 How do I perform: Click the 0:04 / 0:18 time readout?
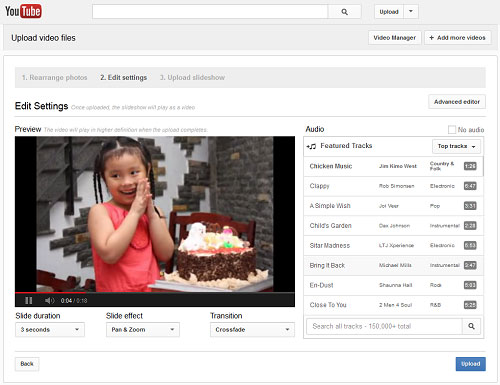[x=74, y=301]
